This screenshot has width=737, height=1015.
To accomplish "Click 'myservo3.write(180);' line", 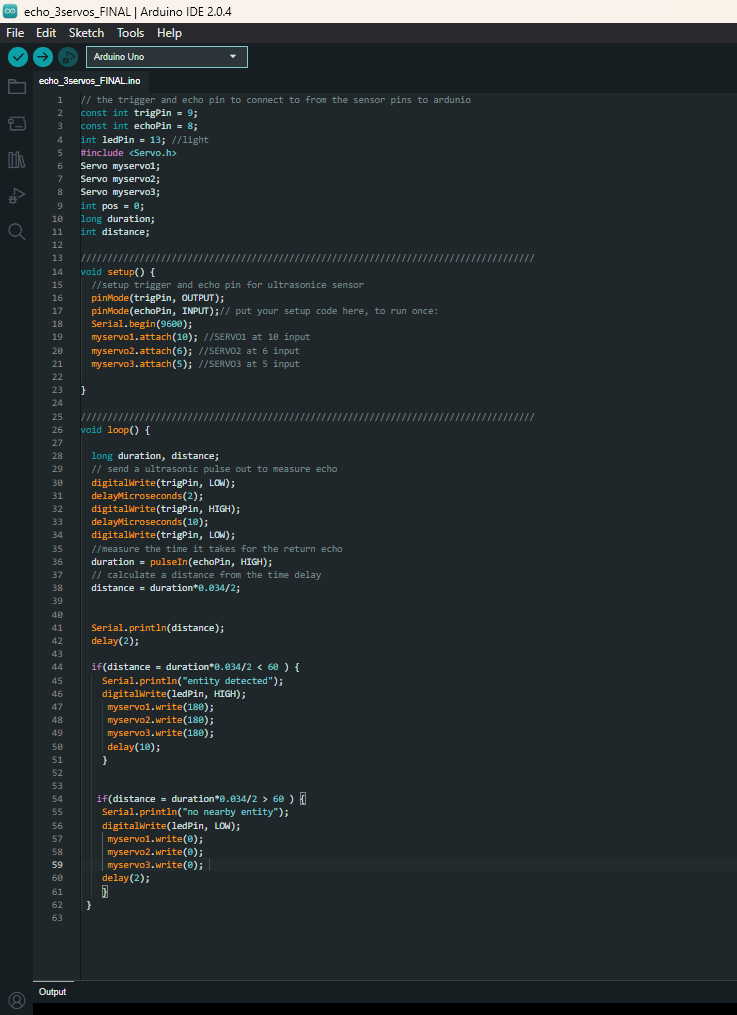I will [x=160, y=733].
